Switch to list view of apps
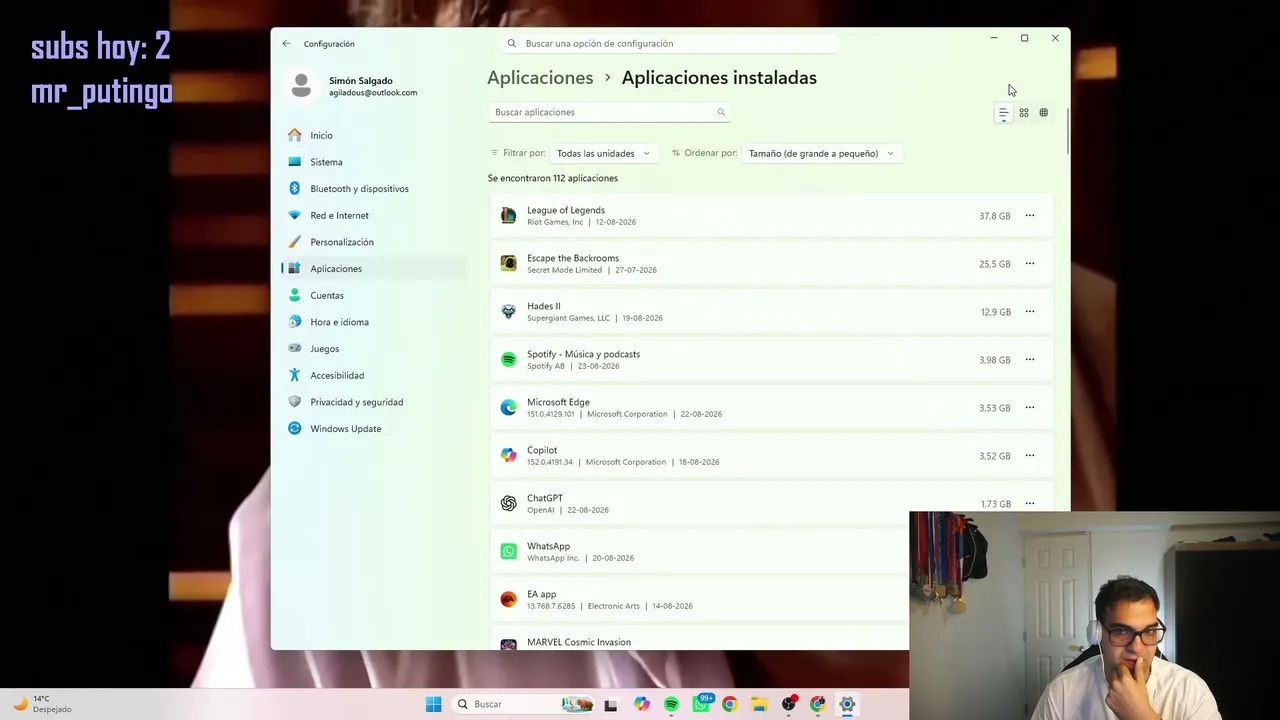 (x=1003, y=113)
